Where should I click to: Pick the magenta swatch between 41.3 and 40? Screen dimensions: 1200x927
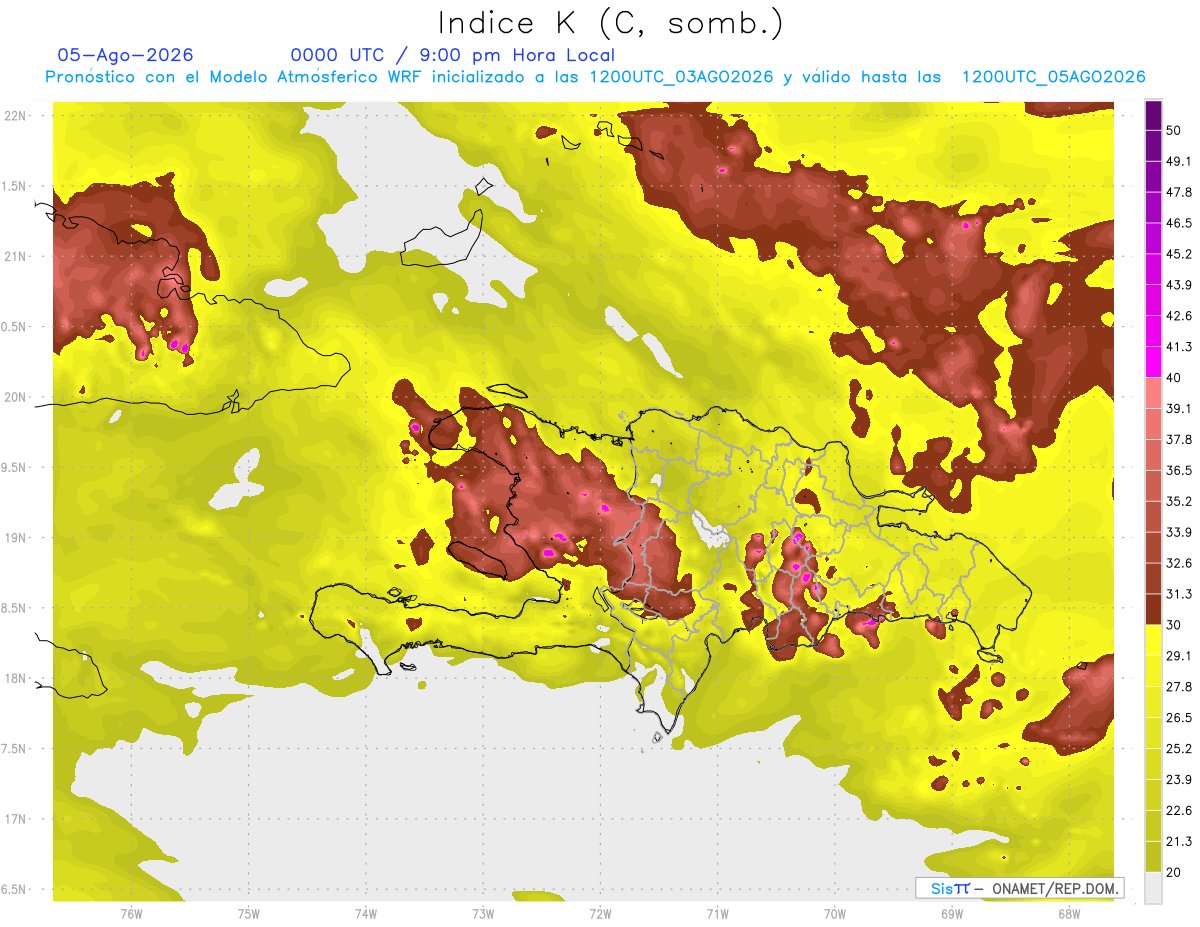click(1154, 362)
